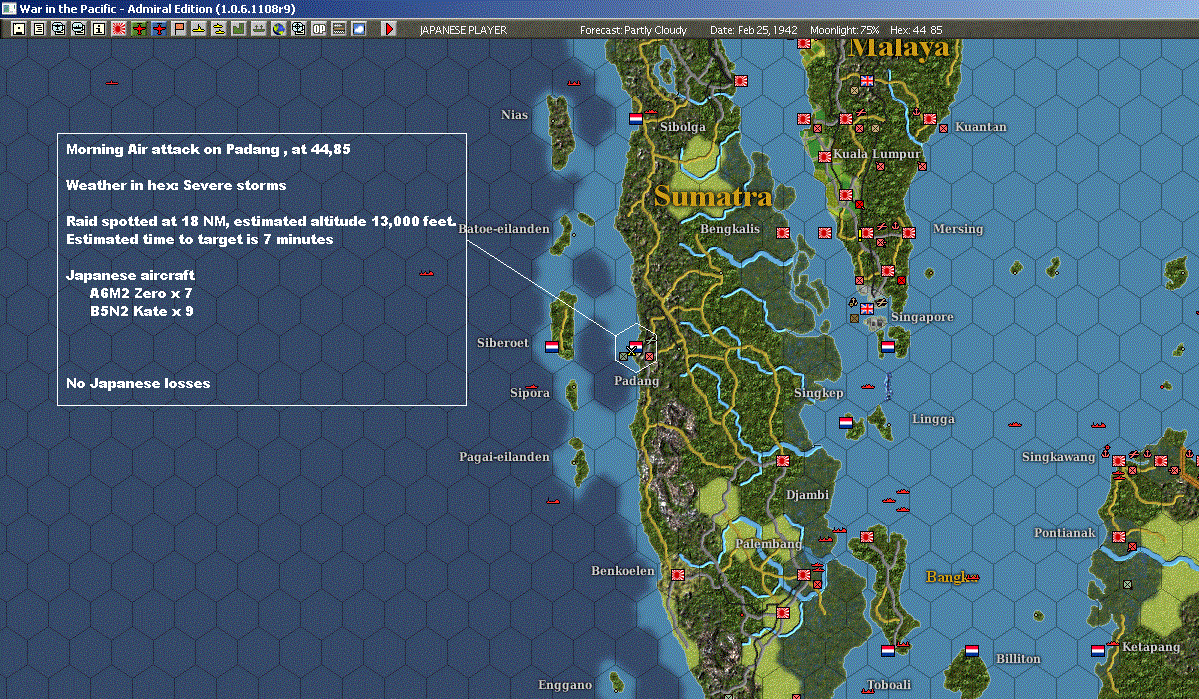Open the green land shape toolbar icon
This screenshot has height=699, width=1199.
[x=239, y=29]
